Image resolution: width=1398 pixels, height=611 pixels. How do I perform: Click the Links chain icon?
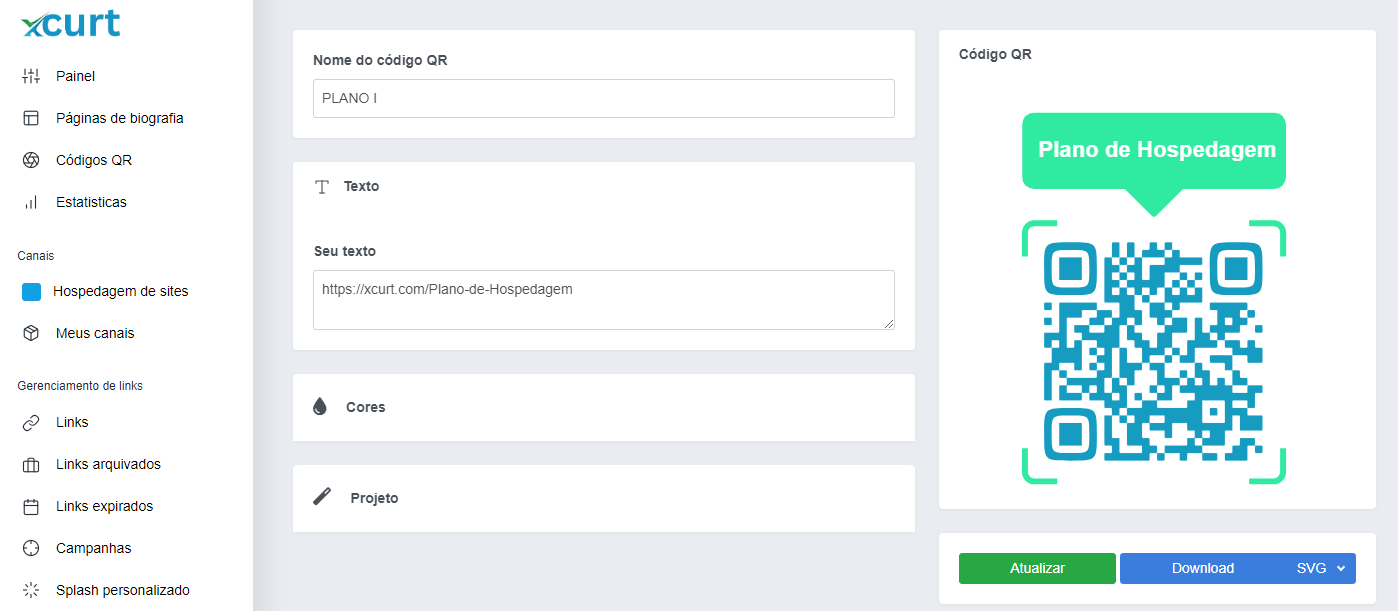31,422
